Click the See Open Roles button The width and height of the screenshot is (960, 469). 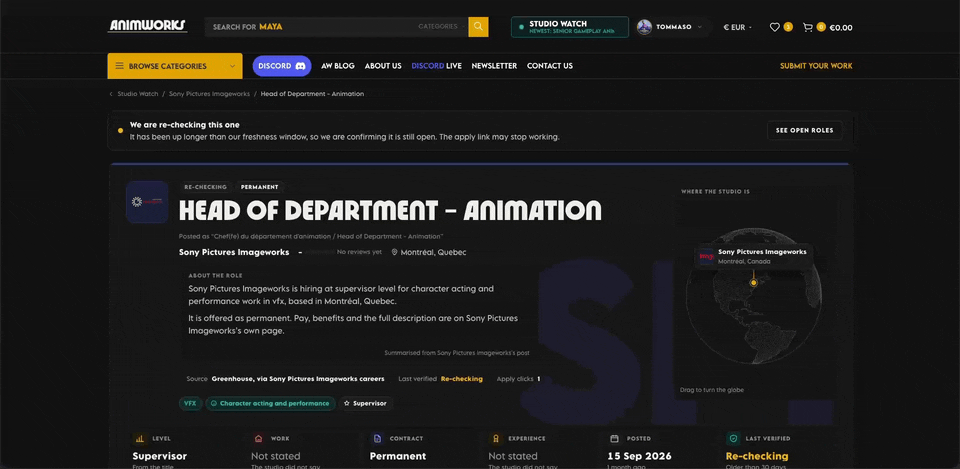804,130
